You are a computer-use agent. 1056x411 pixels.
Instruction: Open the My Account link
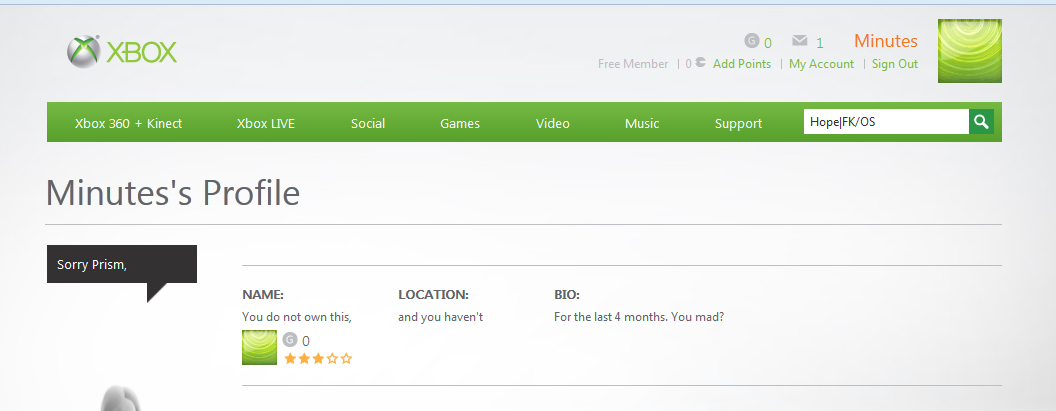click(821, 64)
